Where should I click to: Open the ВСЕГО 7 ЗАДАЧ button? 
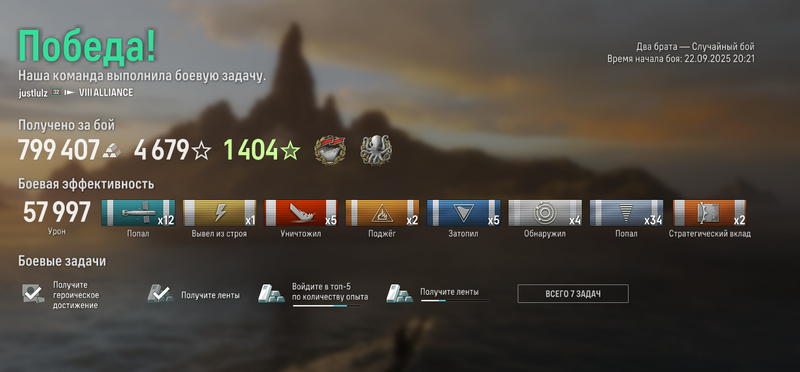click(x=573, y=293)
